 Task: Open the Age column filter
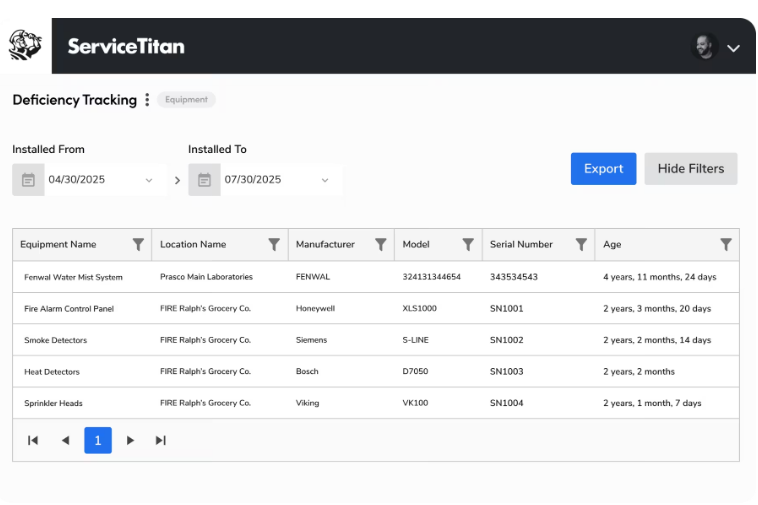[726, 245]
